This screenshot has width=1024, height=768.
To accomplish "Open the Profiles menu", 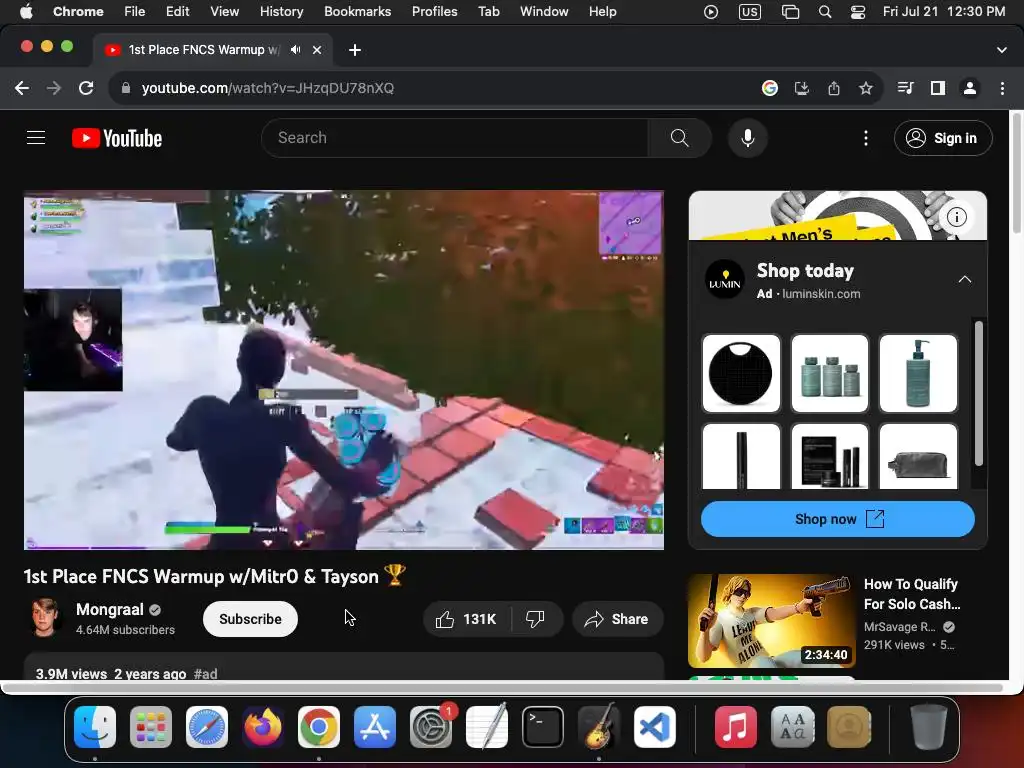I will click(x=434, y=12).
